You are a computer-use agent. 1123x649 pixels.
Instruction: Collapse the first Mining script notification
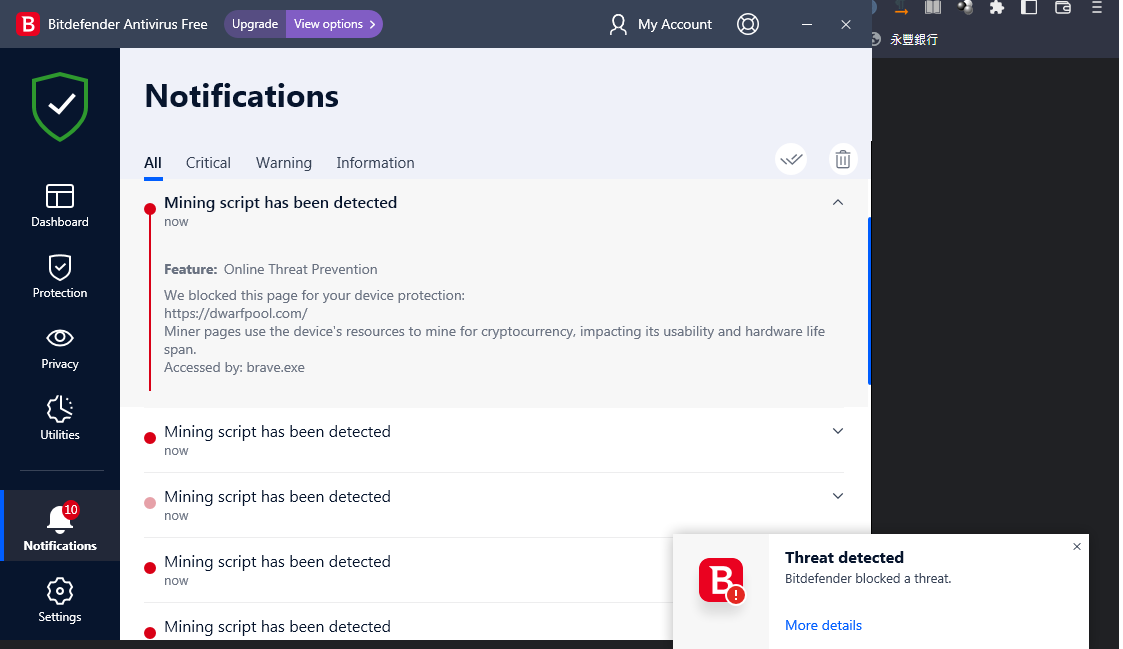point(838,202)
